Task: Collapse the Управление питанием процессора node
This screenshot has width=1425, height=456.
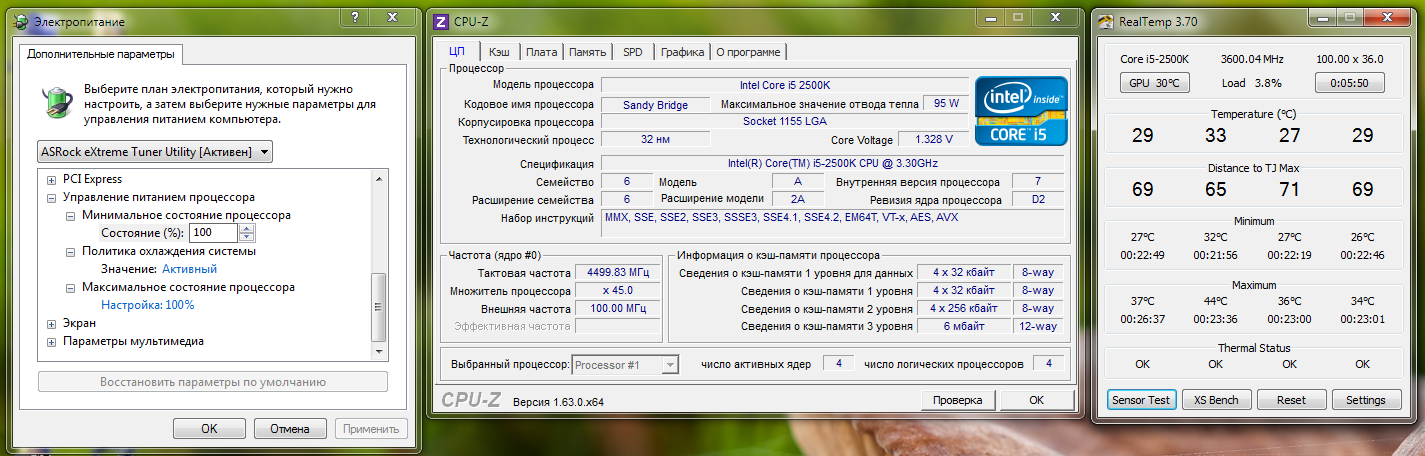Action: pyautogui.click(x=52, y=197)
